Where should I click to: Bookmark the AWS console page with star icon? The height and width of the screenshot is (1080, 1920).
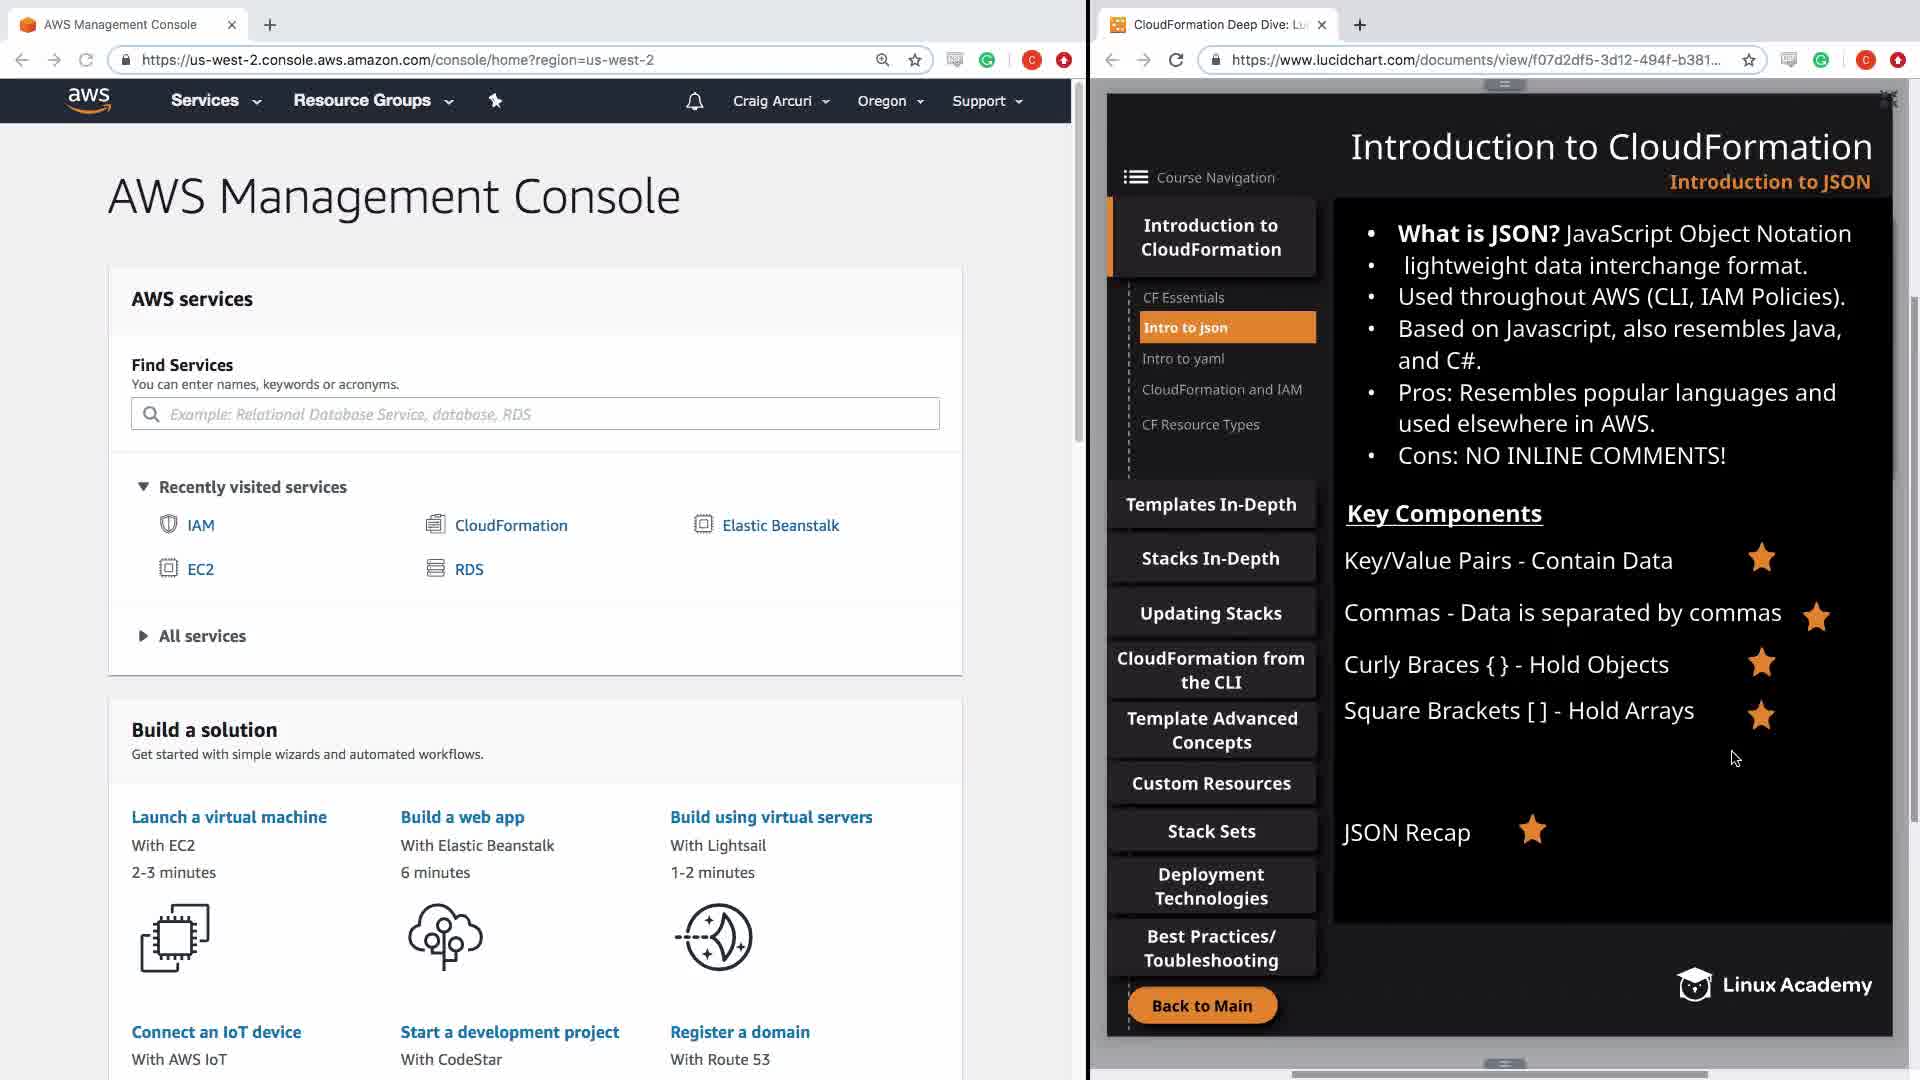914,60
